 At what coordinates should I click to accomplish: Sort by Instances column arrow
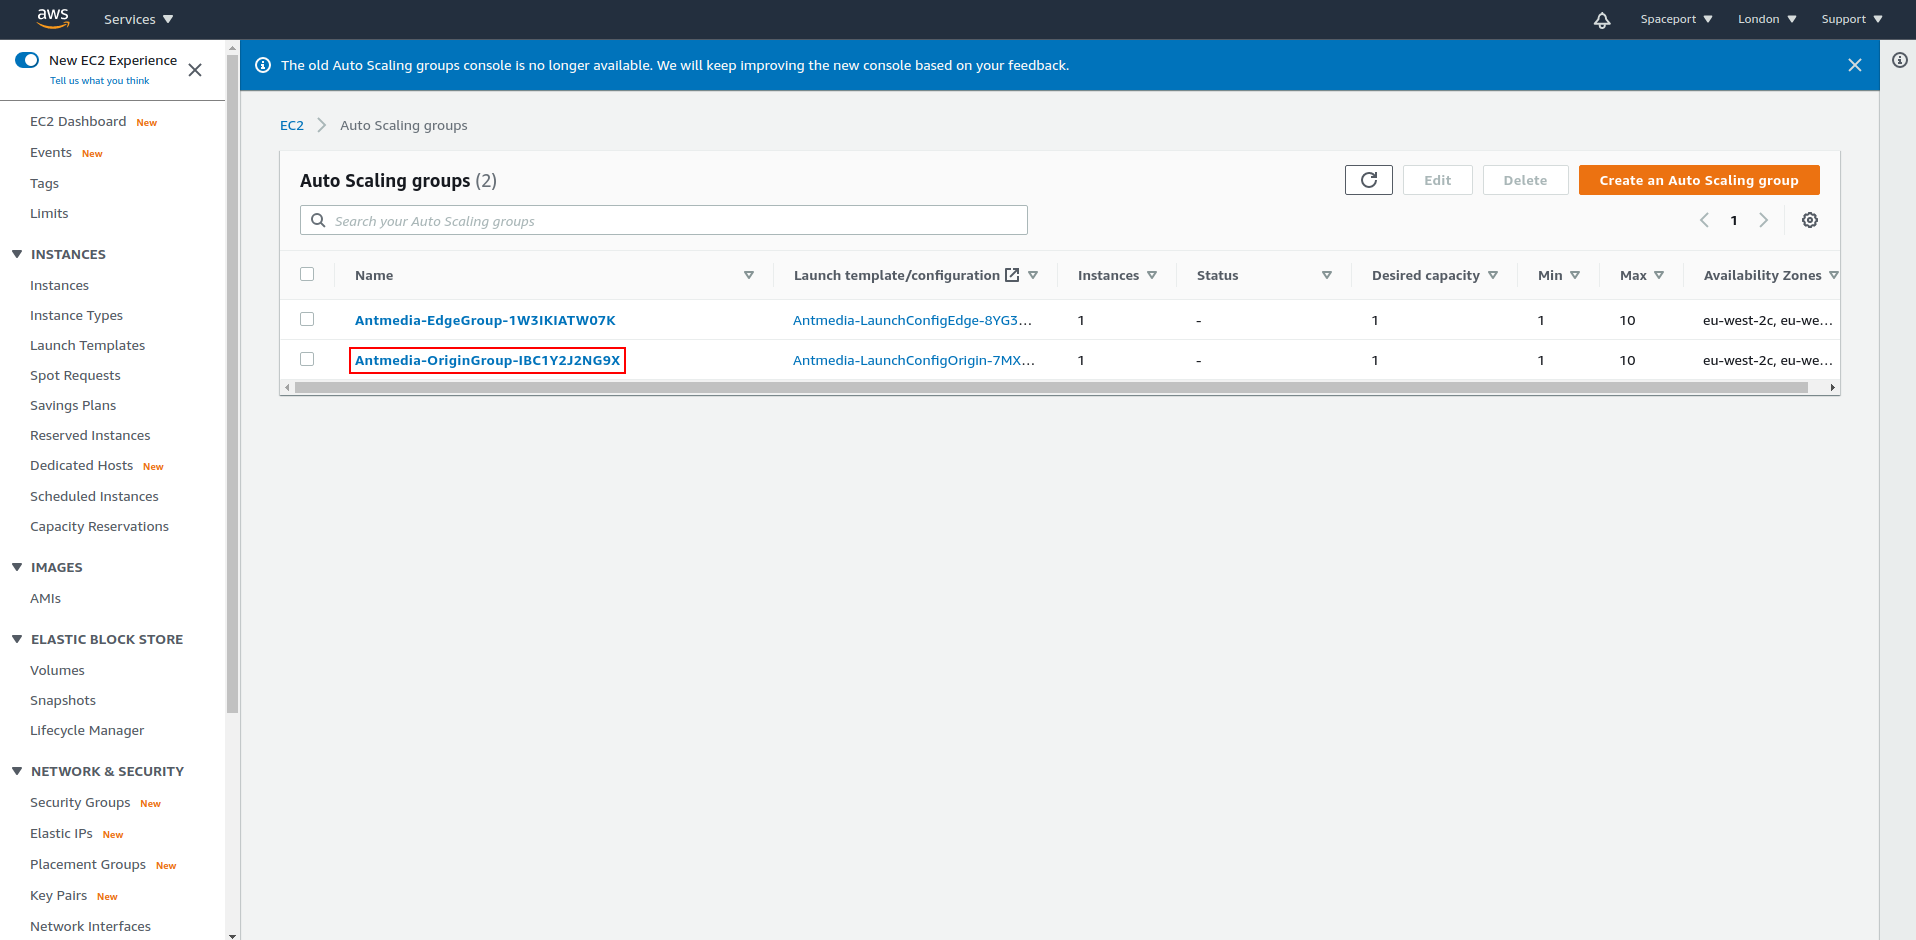point(1152,275)
